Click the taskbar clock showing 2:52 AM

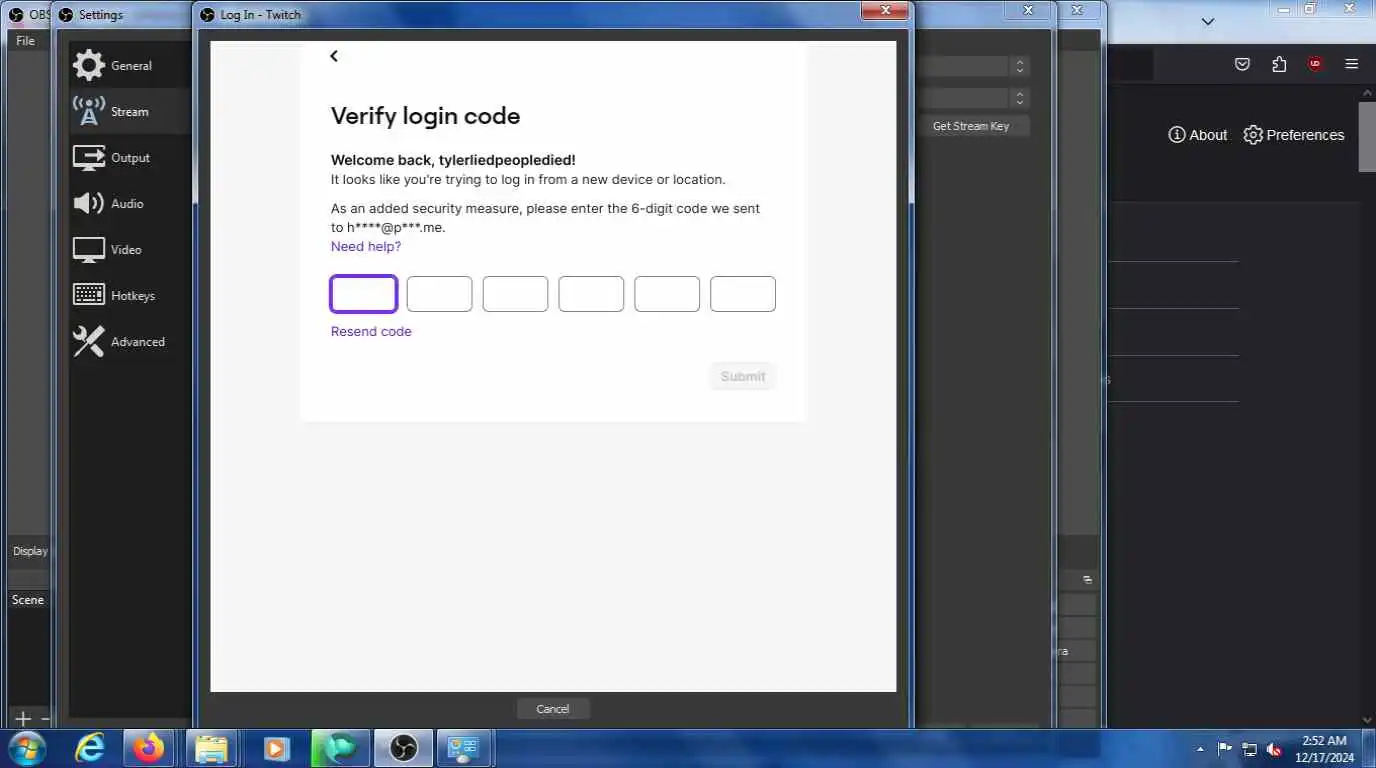click(x=1325, y=749)
